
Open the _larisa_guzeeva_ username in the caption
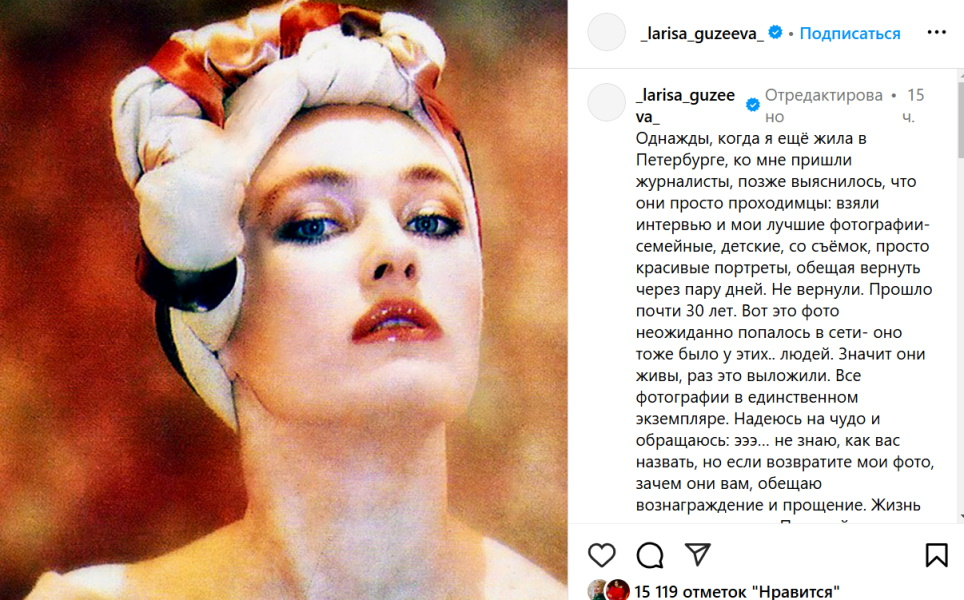(x=685, y=106)
